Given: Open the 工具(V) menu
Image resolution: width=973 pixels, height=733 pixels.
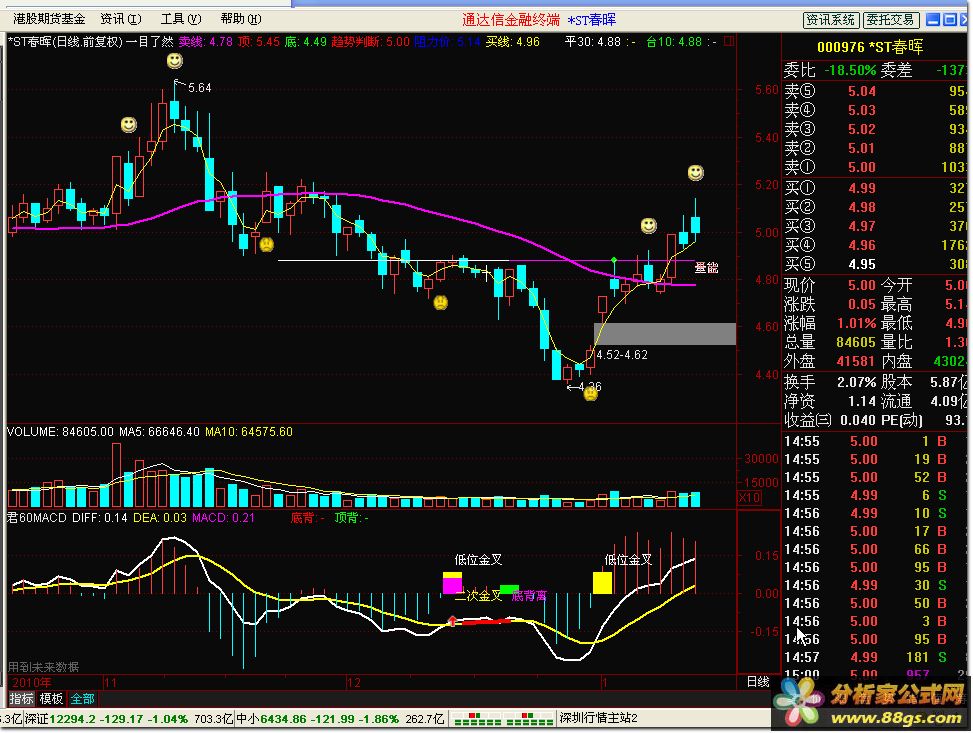Looking at the screenshot, I should (181, 19).
